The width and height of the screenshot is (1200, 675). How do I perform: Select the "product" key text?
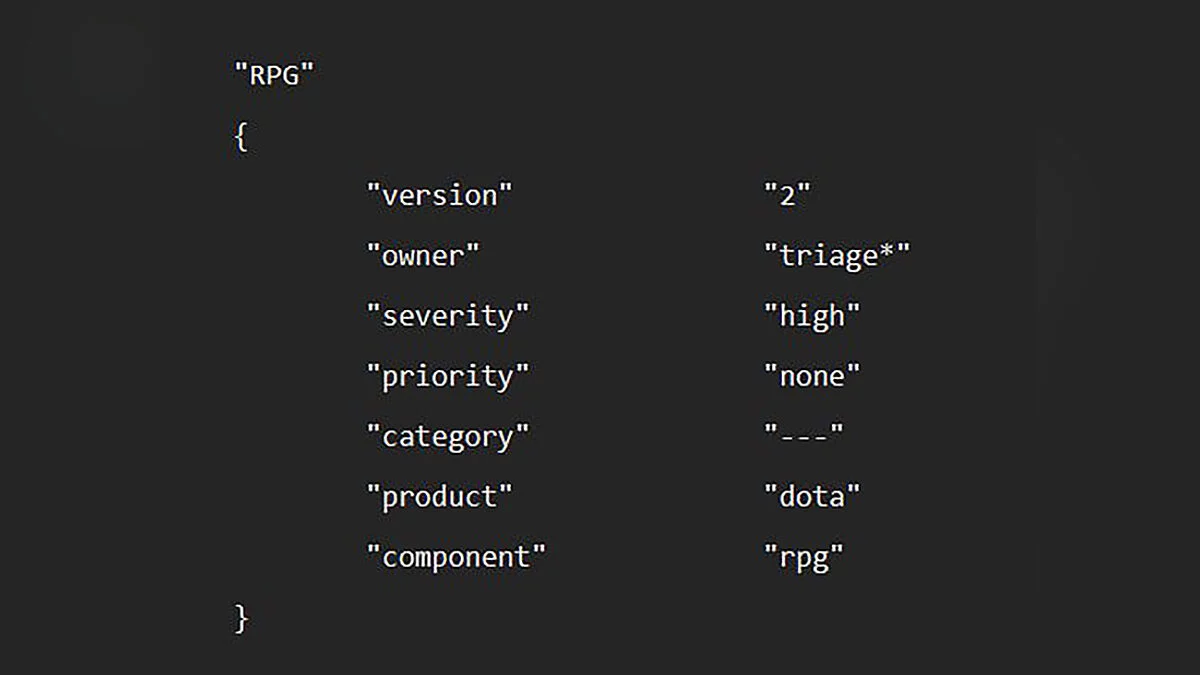pyautogui.click(x=439, y=497)
